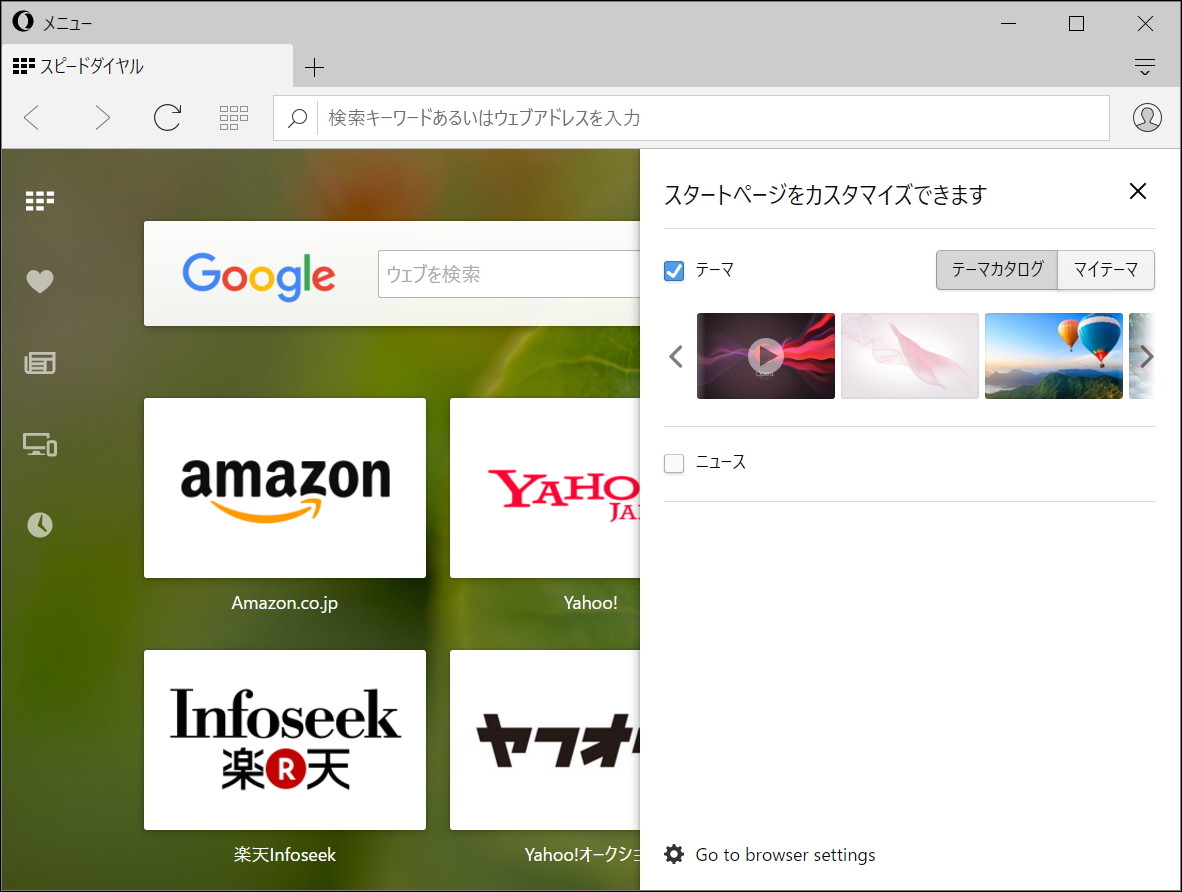Image resolution: width=1182 pixels, height=892 pixels.
Task: Uncheck the テーマ checkbox
Action: [x=673, y=270]
